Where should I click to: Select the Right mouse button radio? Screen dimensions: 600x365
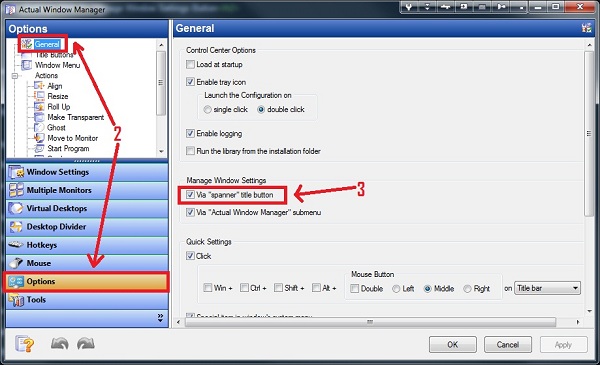coord(467,289)
